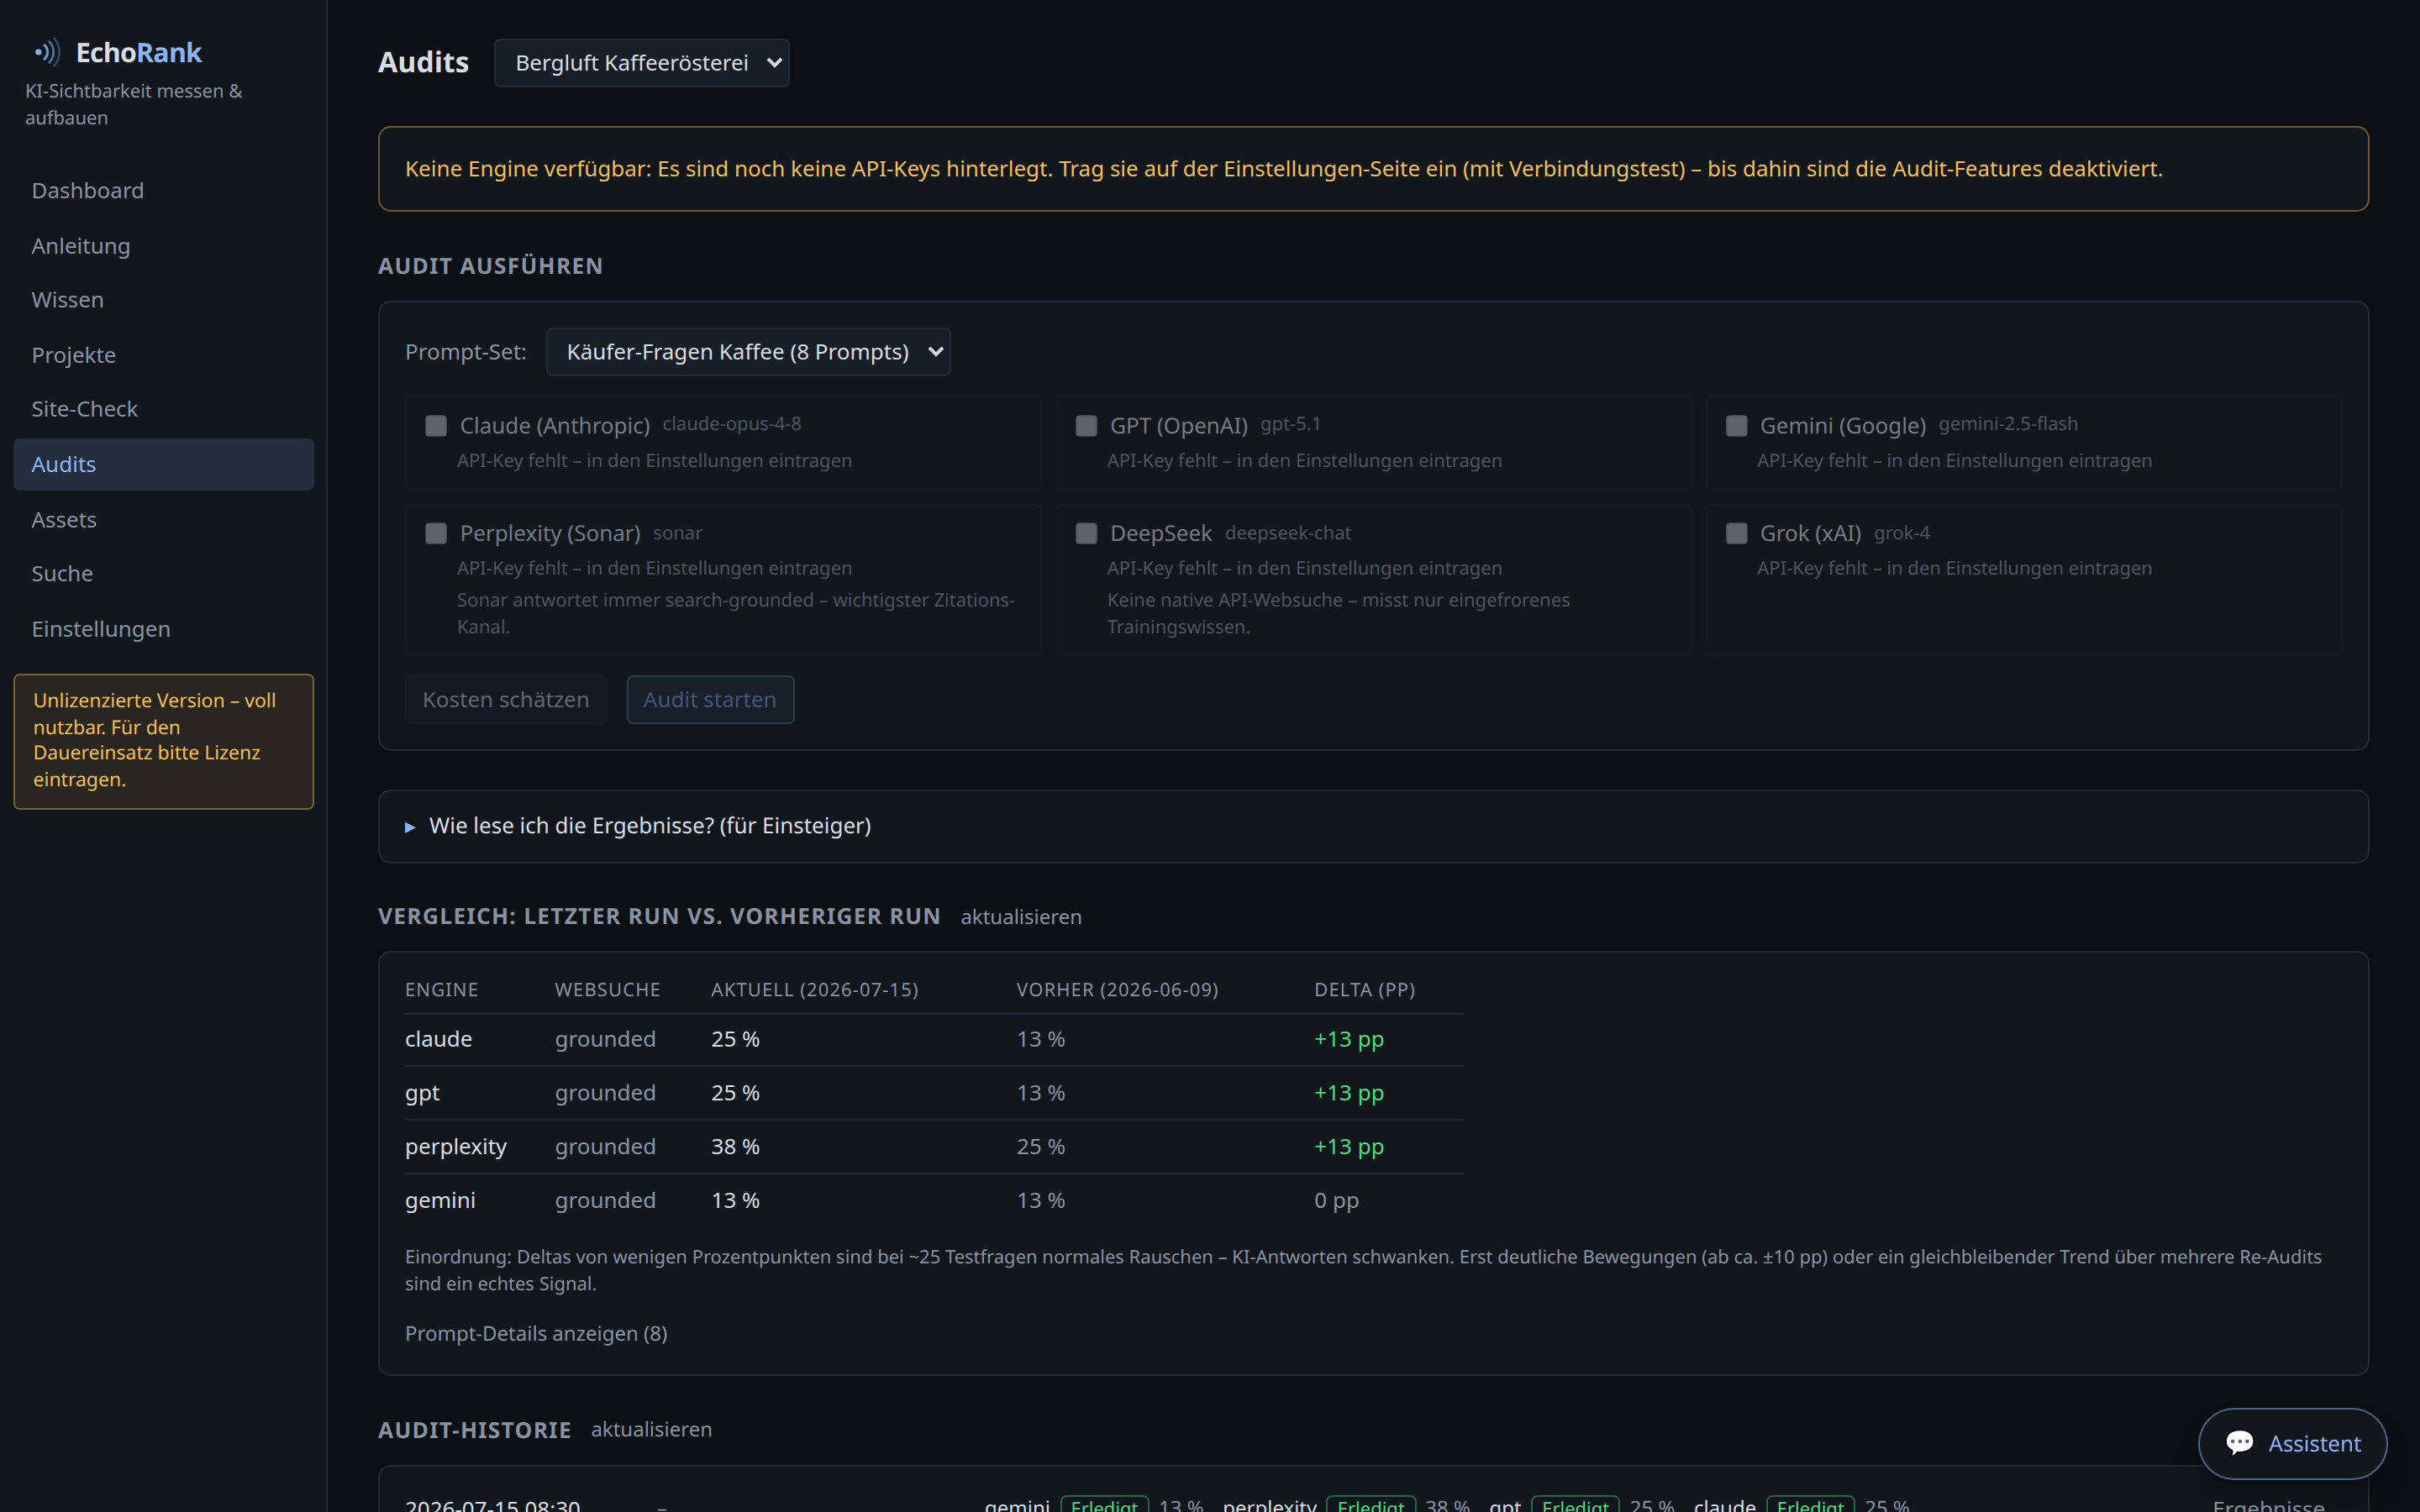The image size is (2420, 1512).
Task: Click the Kosten schätzen button
Action: 506,699
